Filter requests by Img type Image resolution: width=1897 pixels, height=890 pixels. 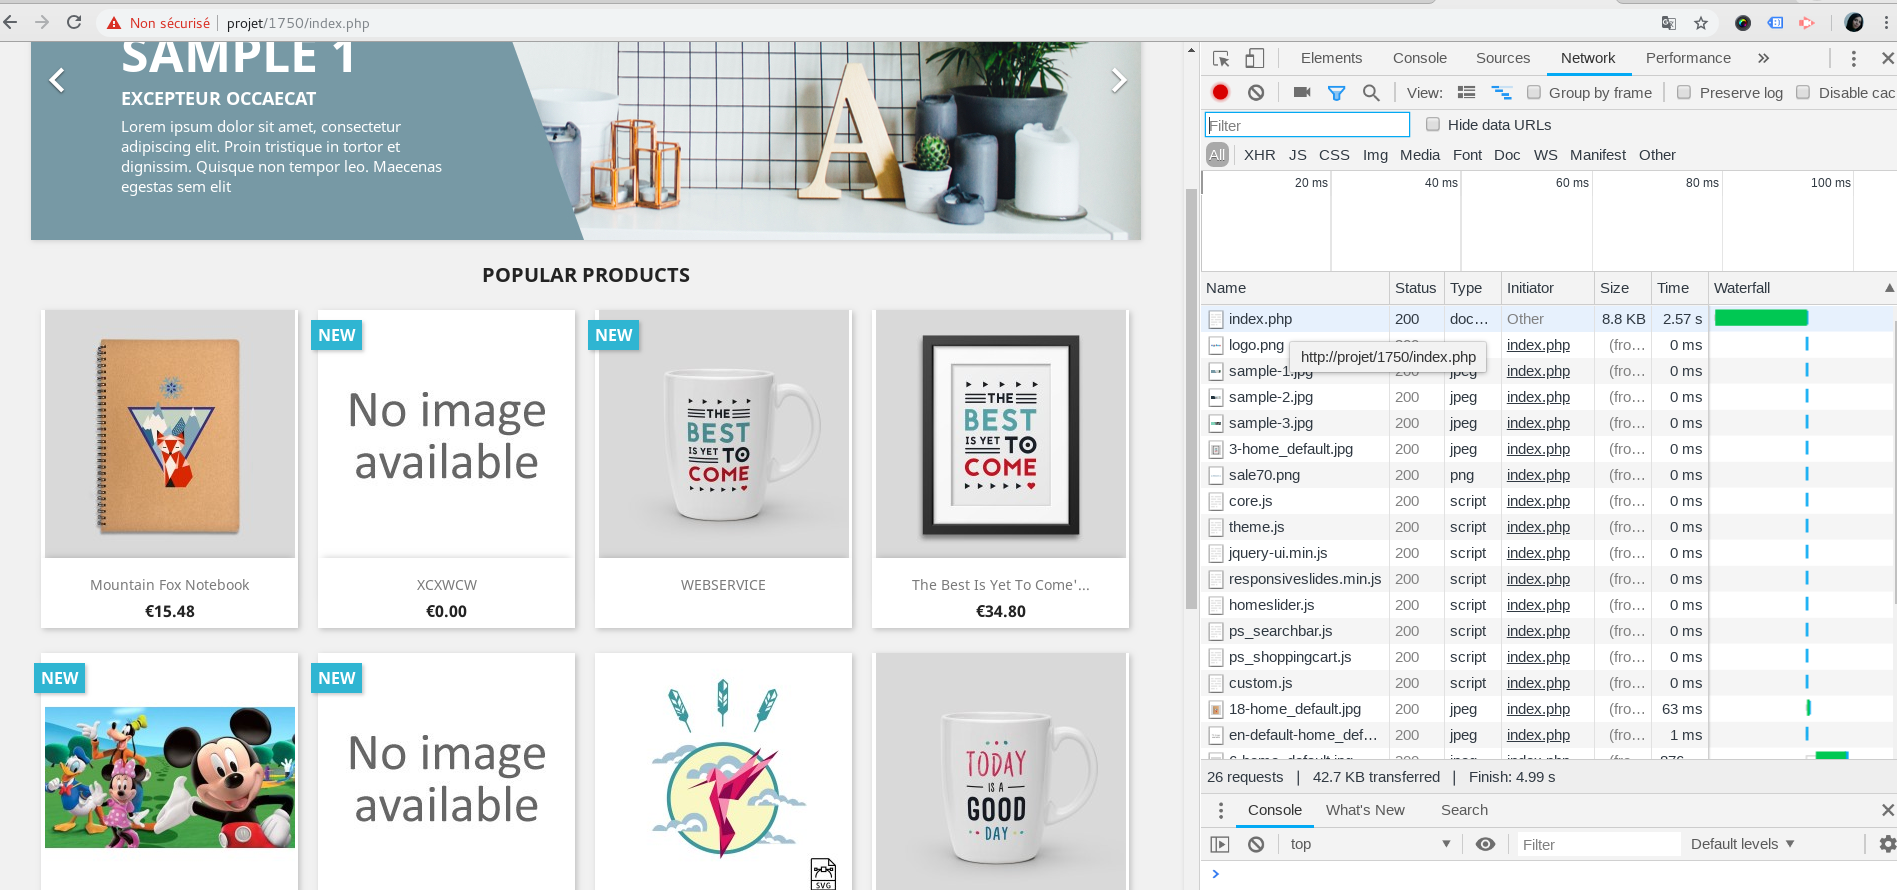pyautogui.click(x=1375, y=155)
